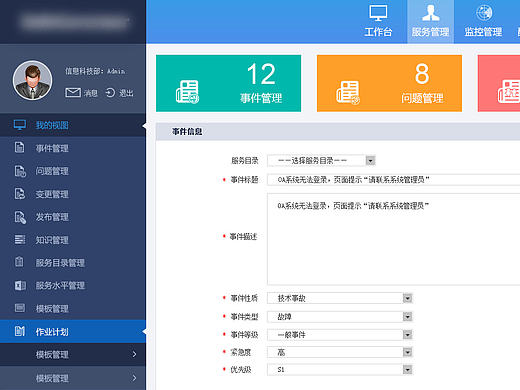
Task: Click the 信息科技部: Admin user text
Action: pos(95,71)
